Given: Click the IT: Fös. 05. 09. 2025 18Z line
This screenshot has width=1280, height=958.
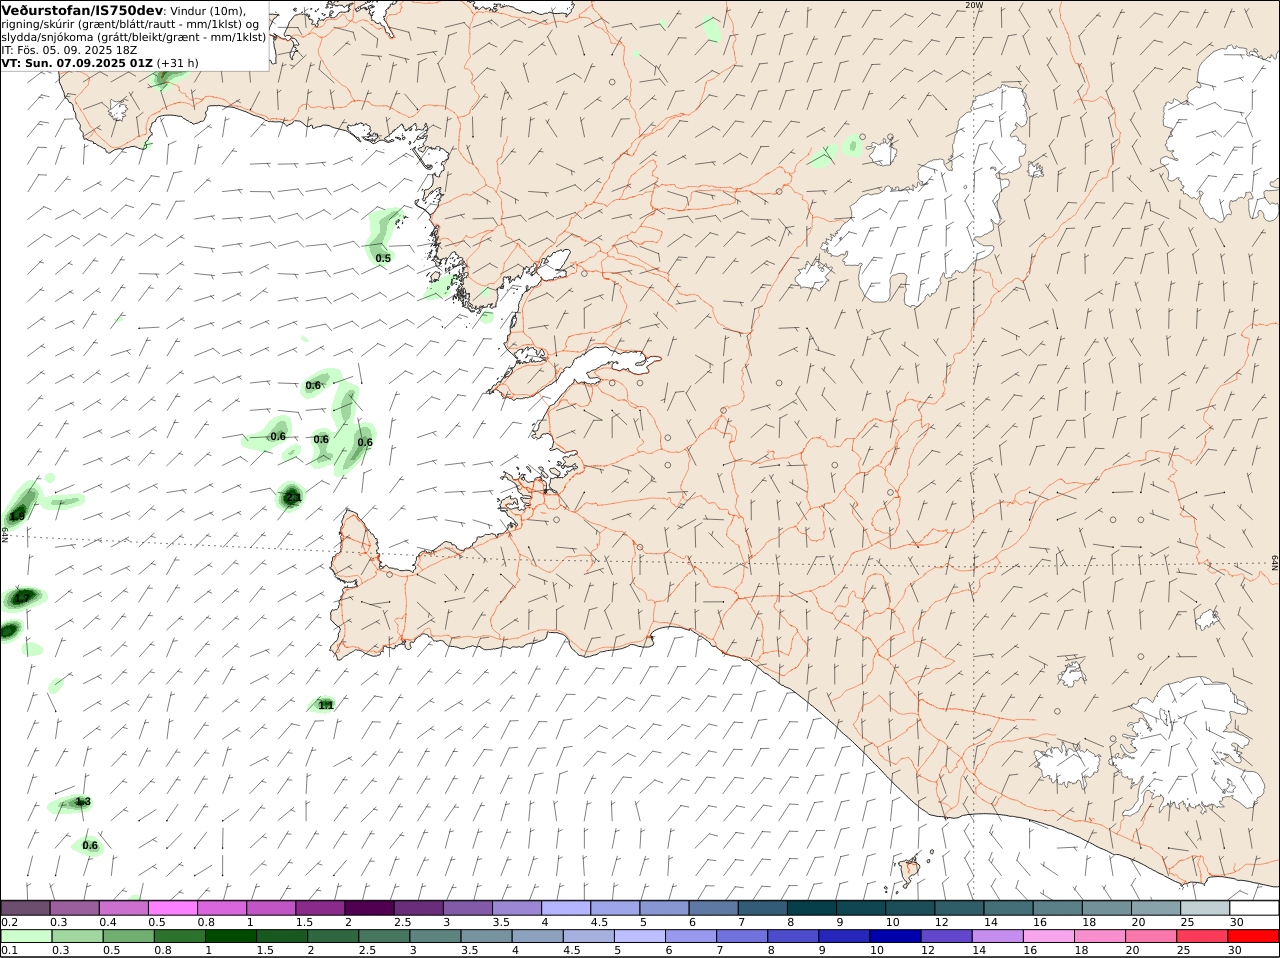Looking at the screenshot, I should (70, 49).
